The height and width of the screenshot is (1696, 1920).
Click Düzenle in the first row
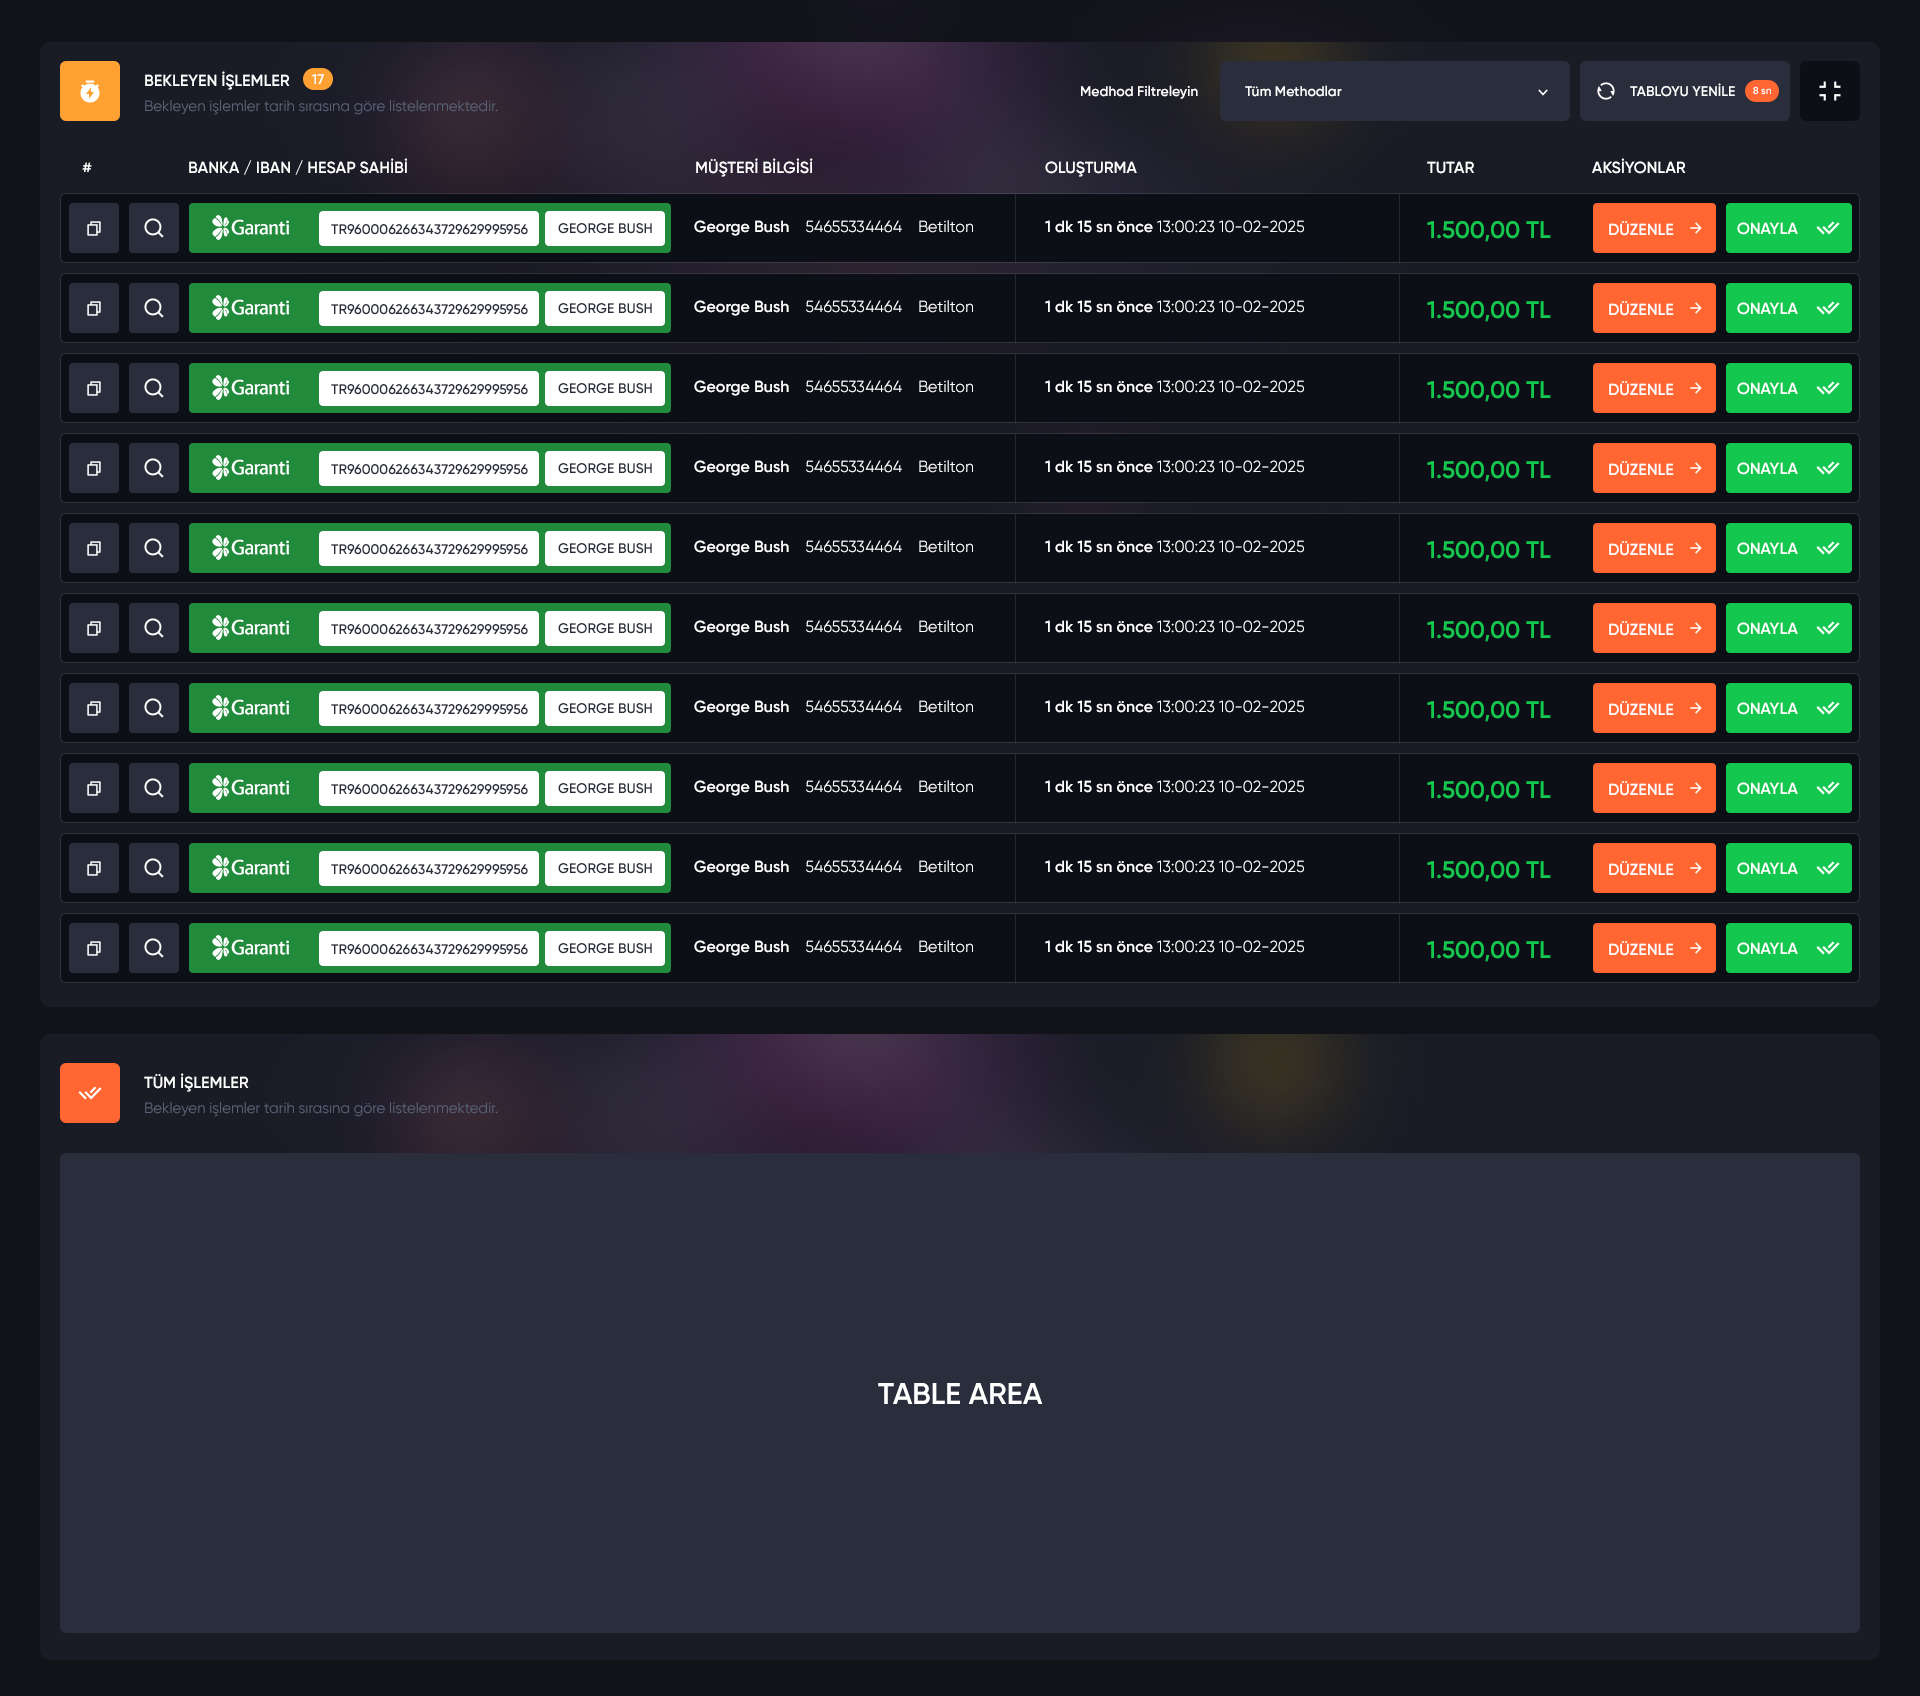[x=1653, y=228]
